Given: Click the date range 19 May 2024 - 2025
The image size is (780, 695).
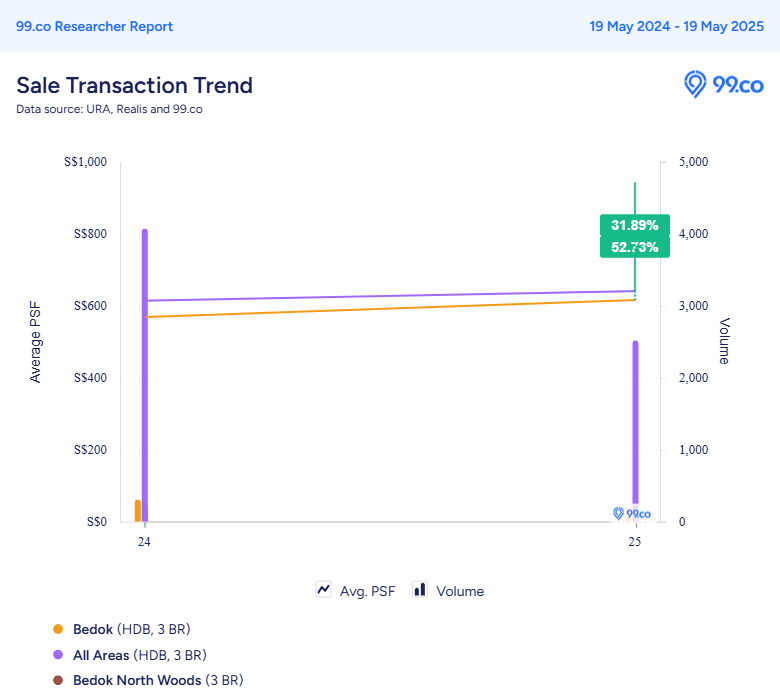Looking at the screenshot, I should point(677,26).
